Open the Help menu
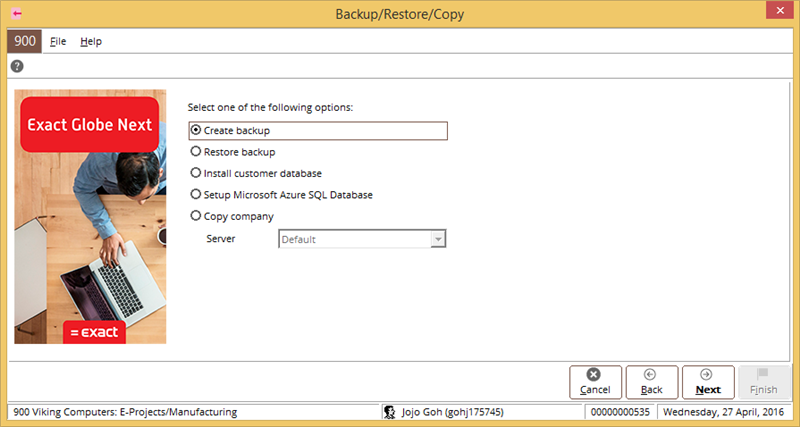 point(91,41)
